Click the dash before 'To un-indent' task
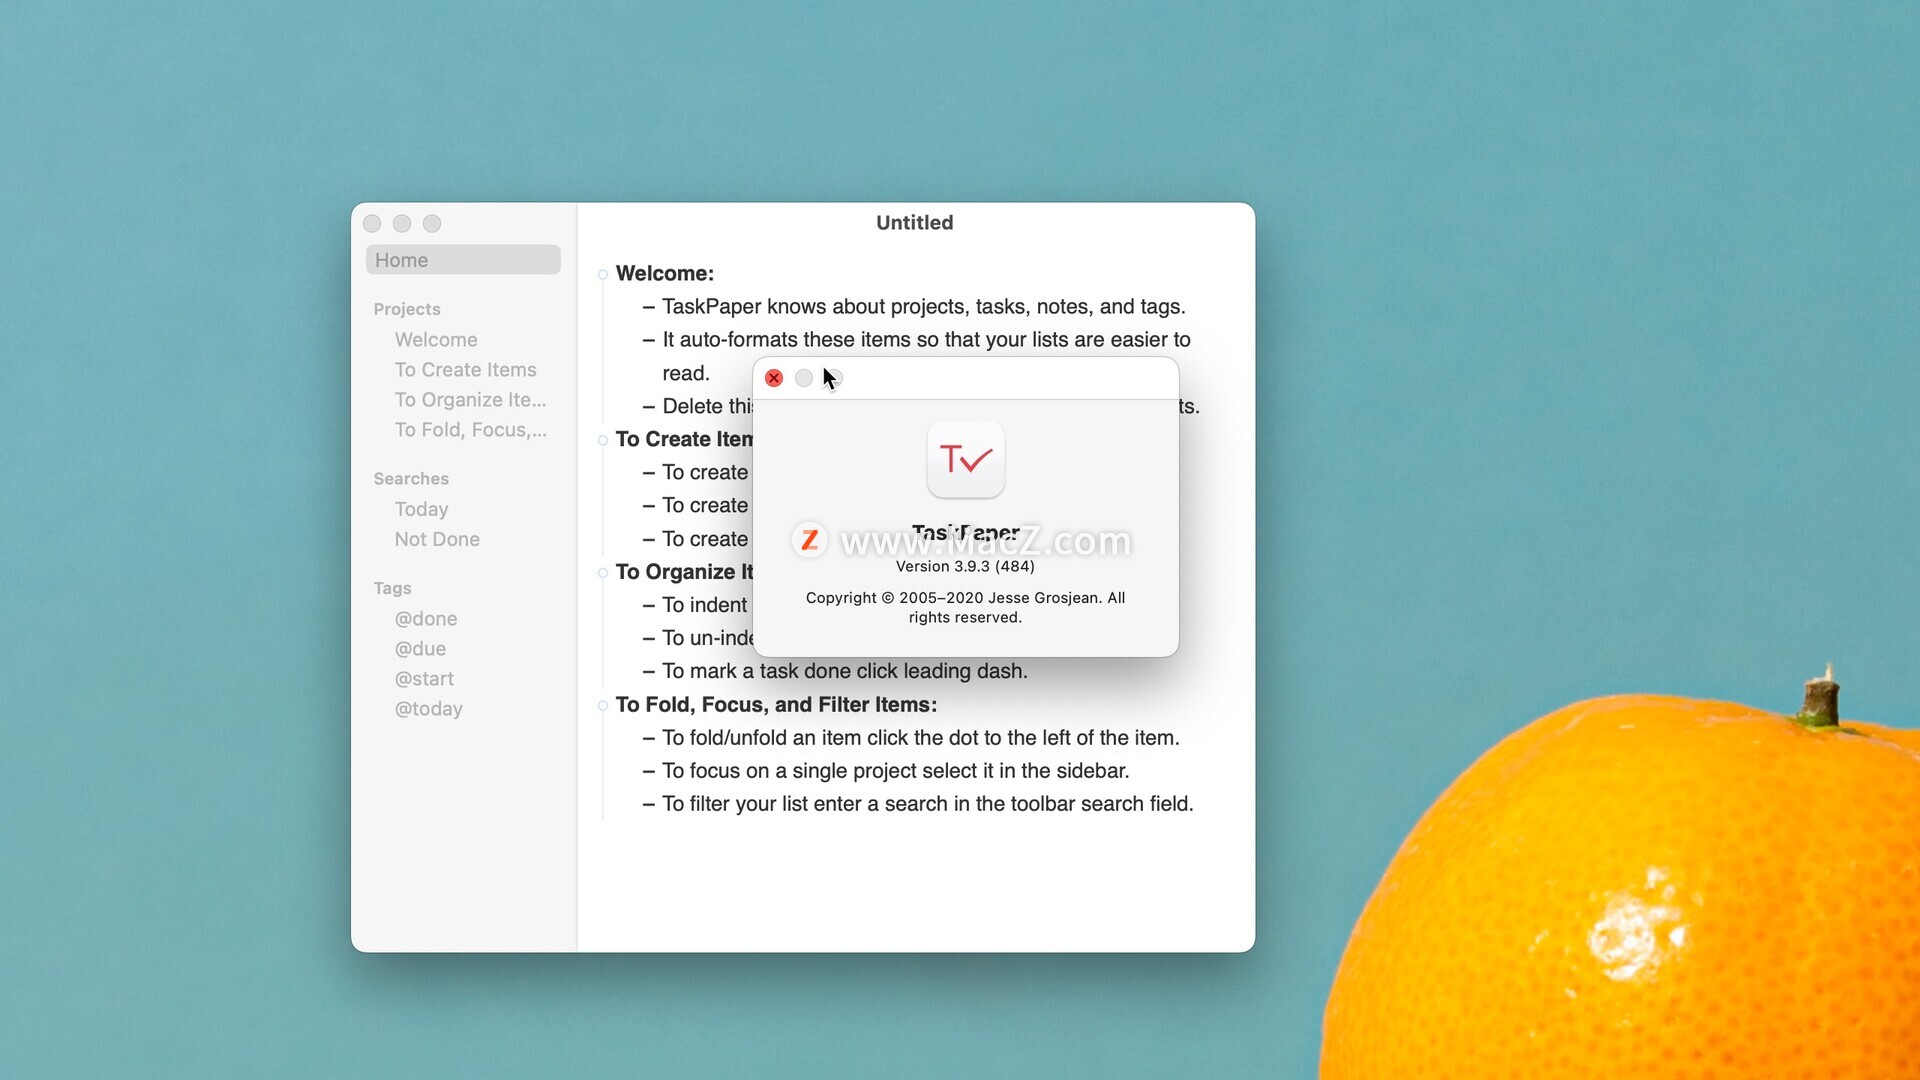This screenshot has height=1080, width=1920. (649, 638)
